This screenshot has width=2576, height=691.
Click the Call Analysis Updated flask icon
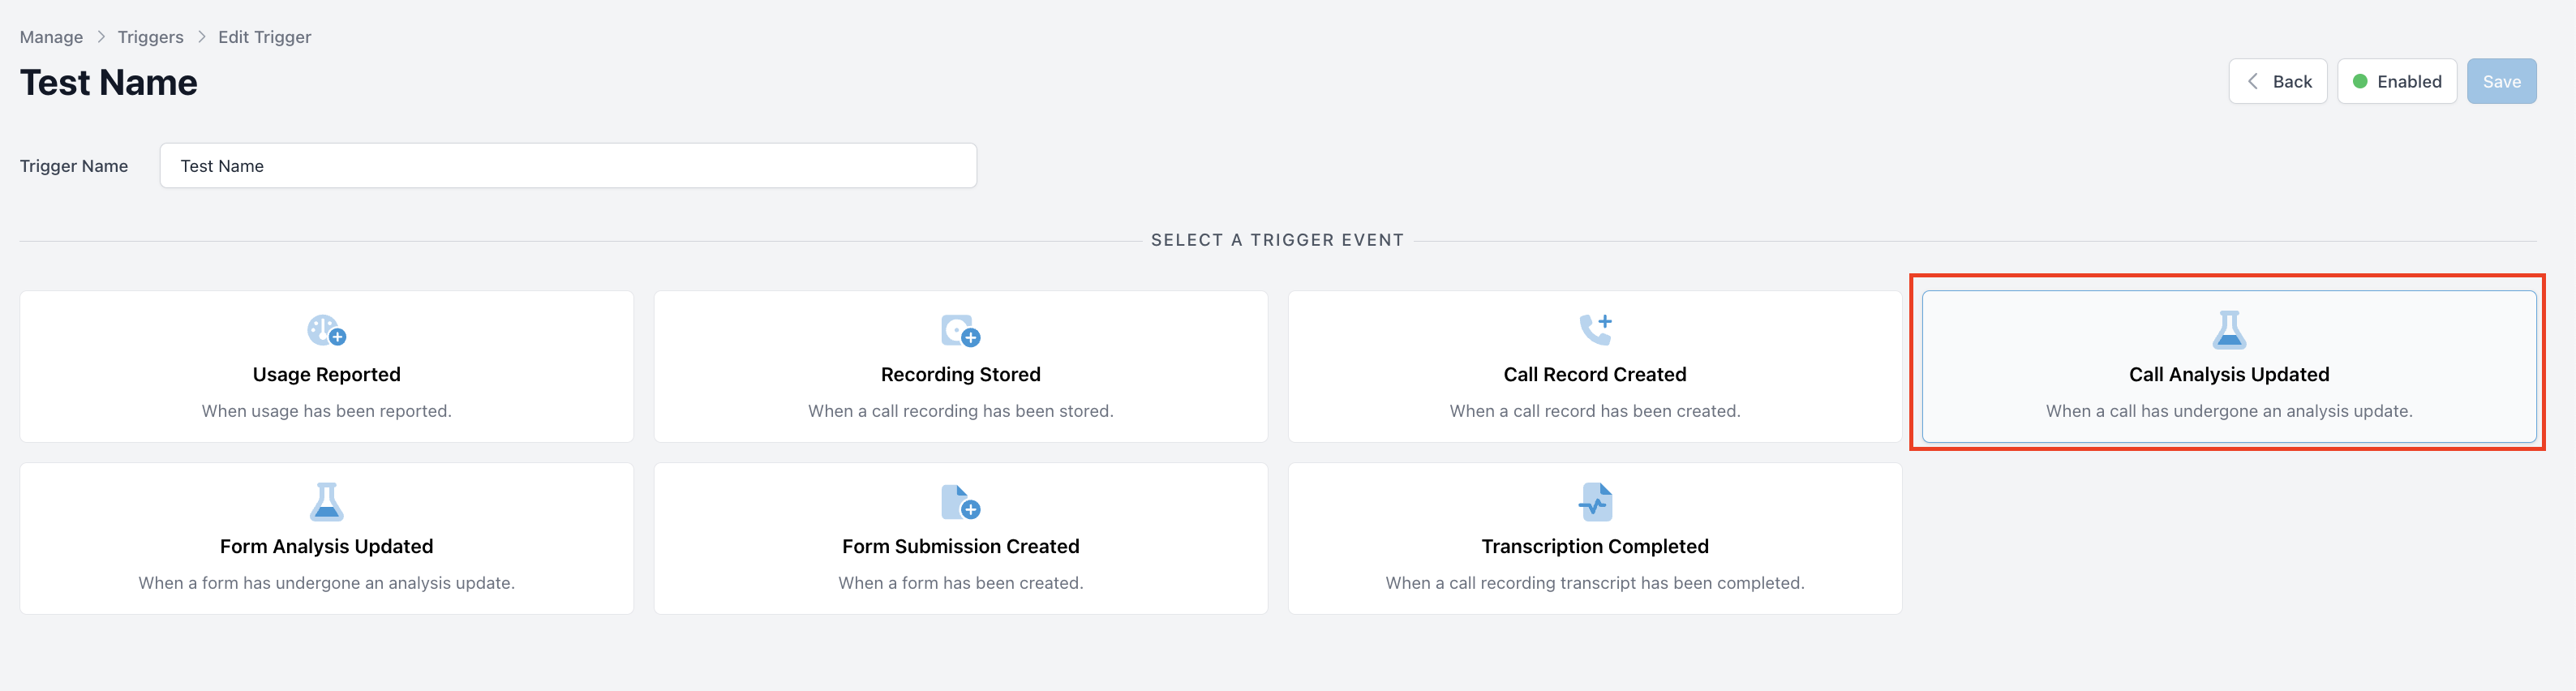coord(2229,329)
